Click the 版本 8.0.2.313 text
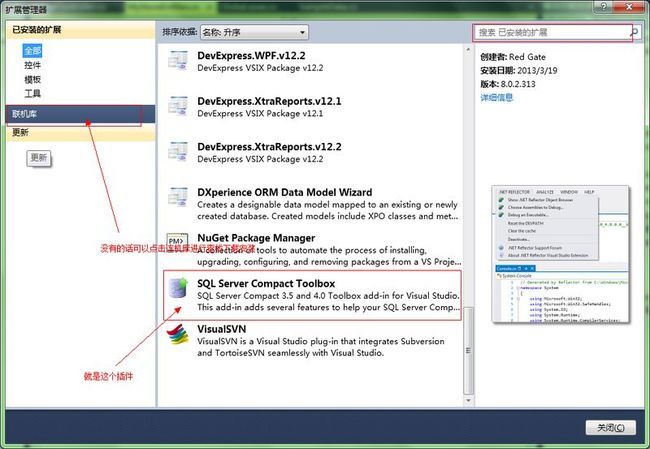The image size is (650, 449). [508, 84]
